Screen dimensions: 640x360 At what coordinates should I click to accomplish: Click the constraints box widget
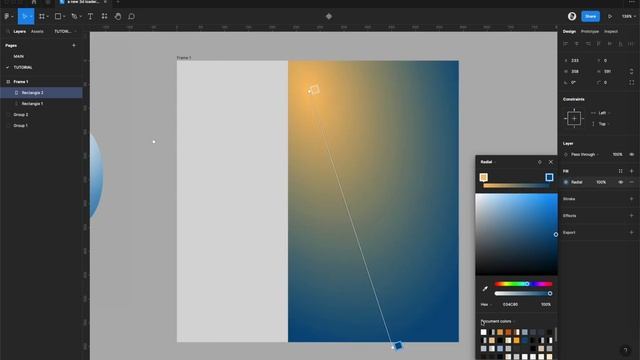[574, 118]
